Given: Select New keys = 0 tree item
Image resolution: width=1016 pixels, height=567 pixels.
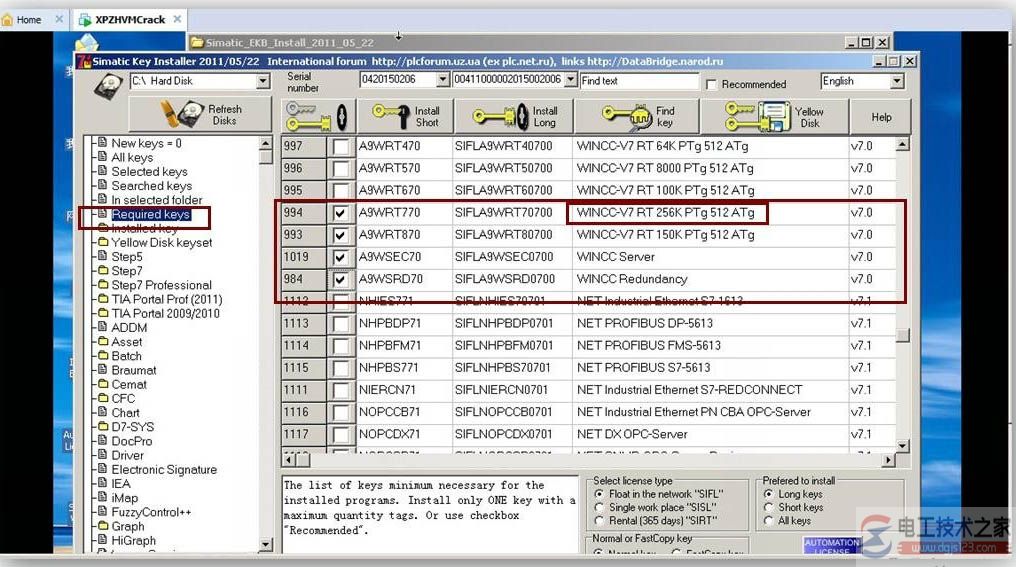Looking at the screenshot, I should tap(146, 143).
